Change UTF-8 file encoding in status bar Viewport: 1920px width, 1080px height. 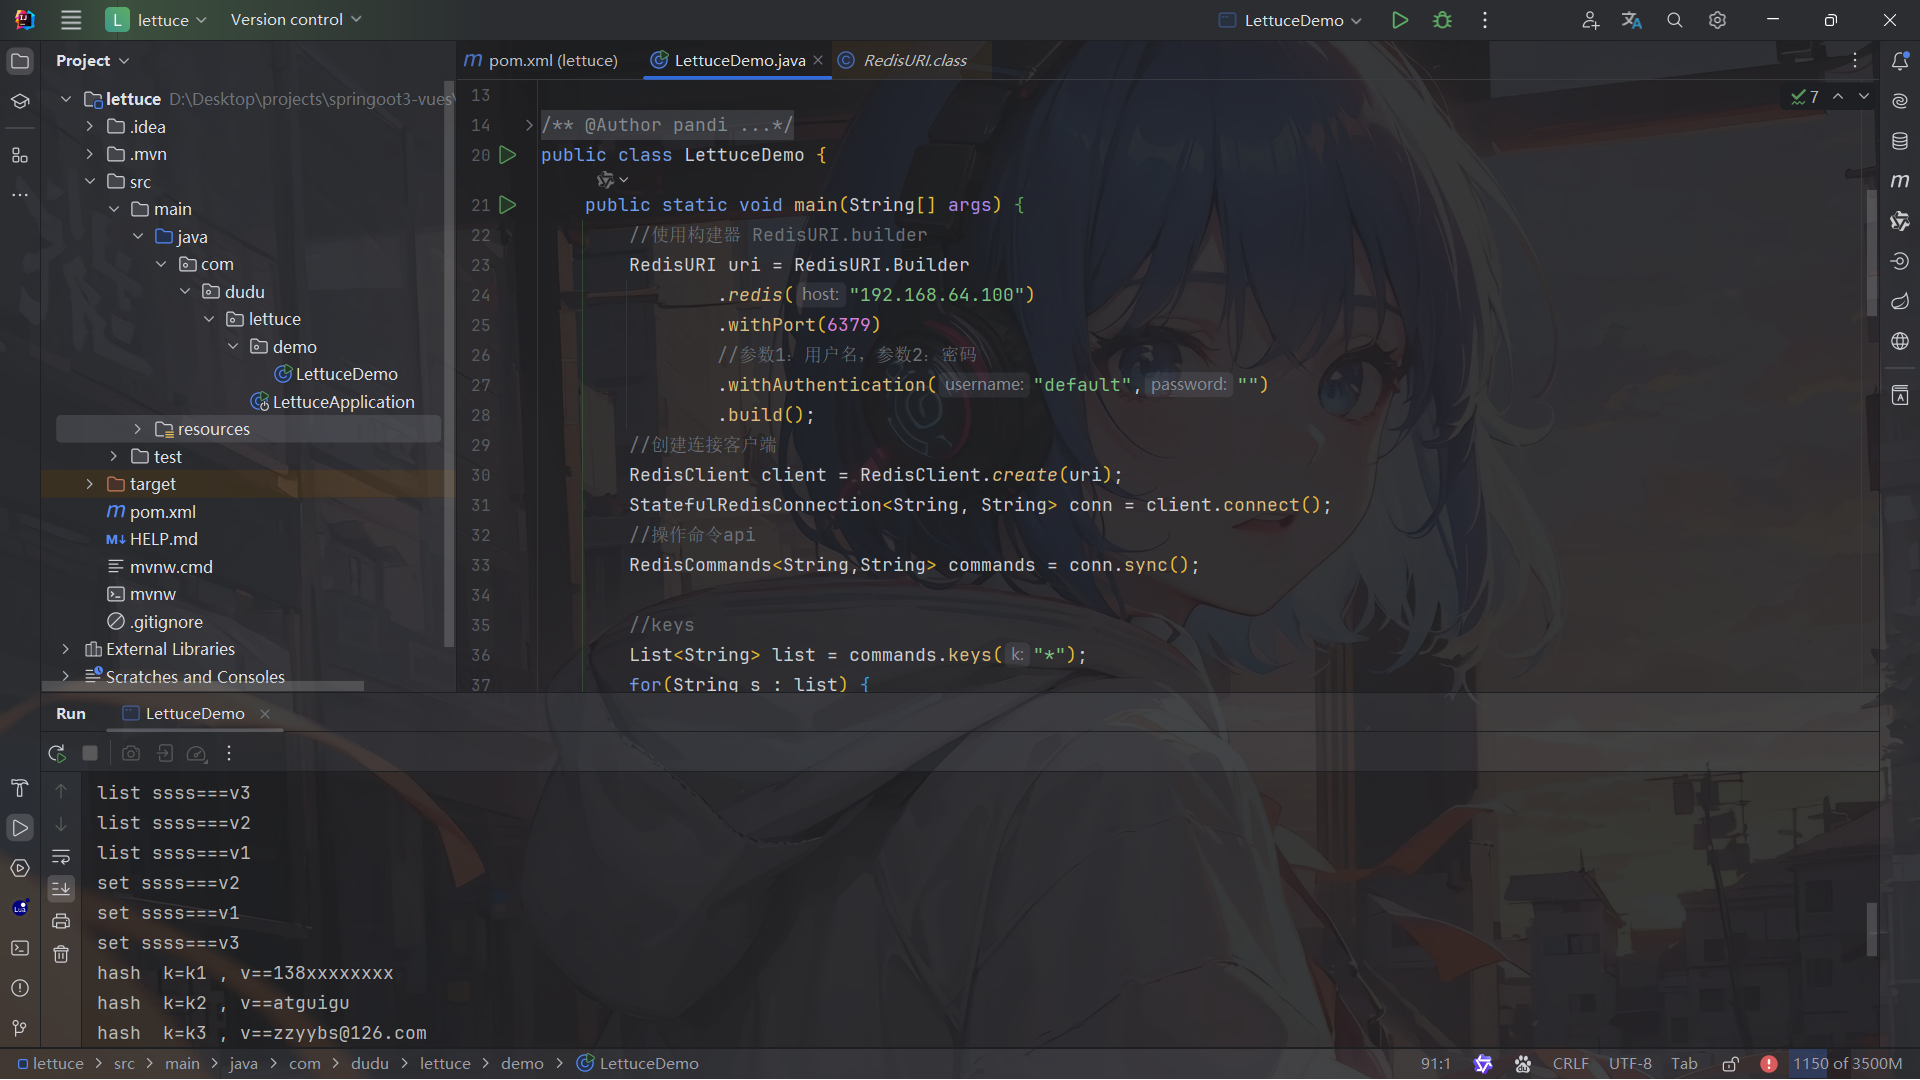pos(1630,1064)
